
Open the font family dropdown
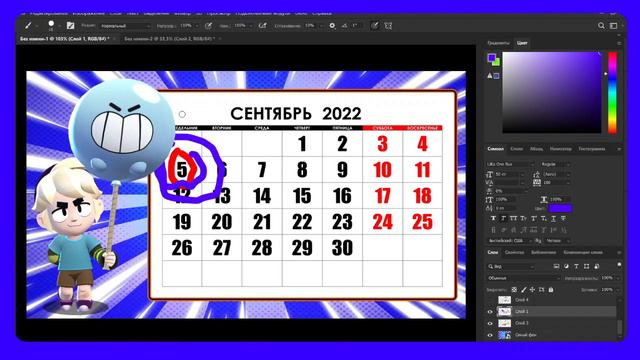click(510, 164)
